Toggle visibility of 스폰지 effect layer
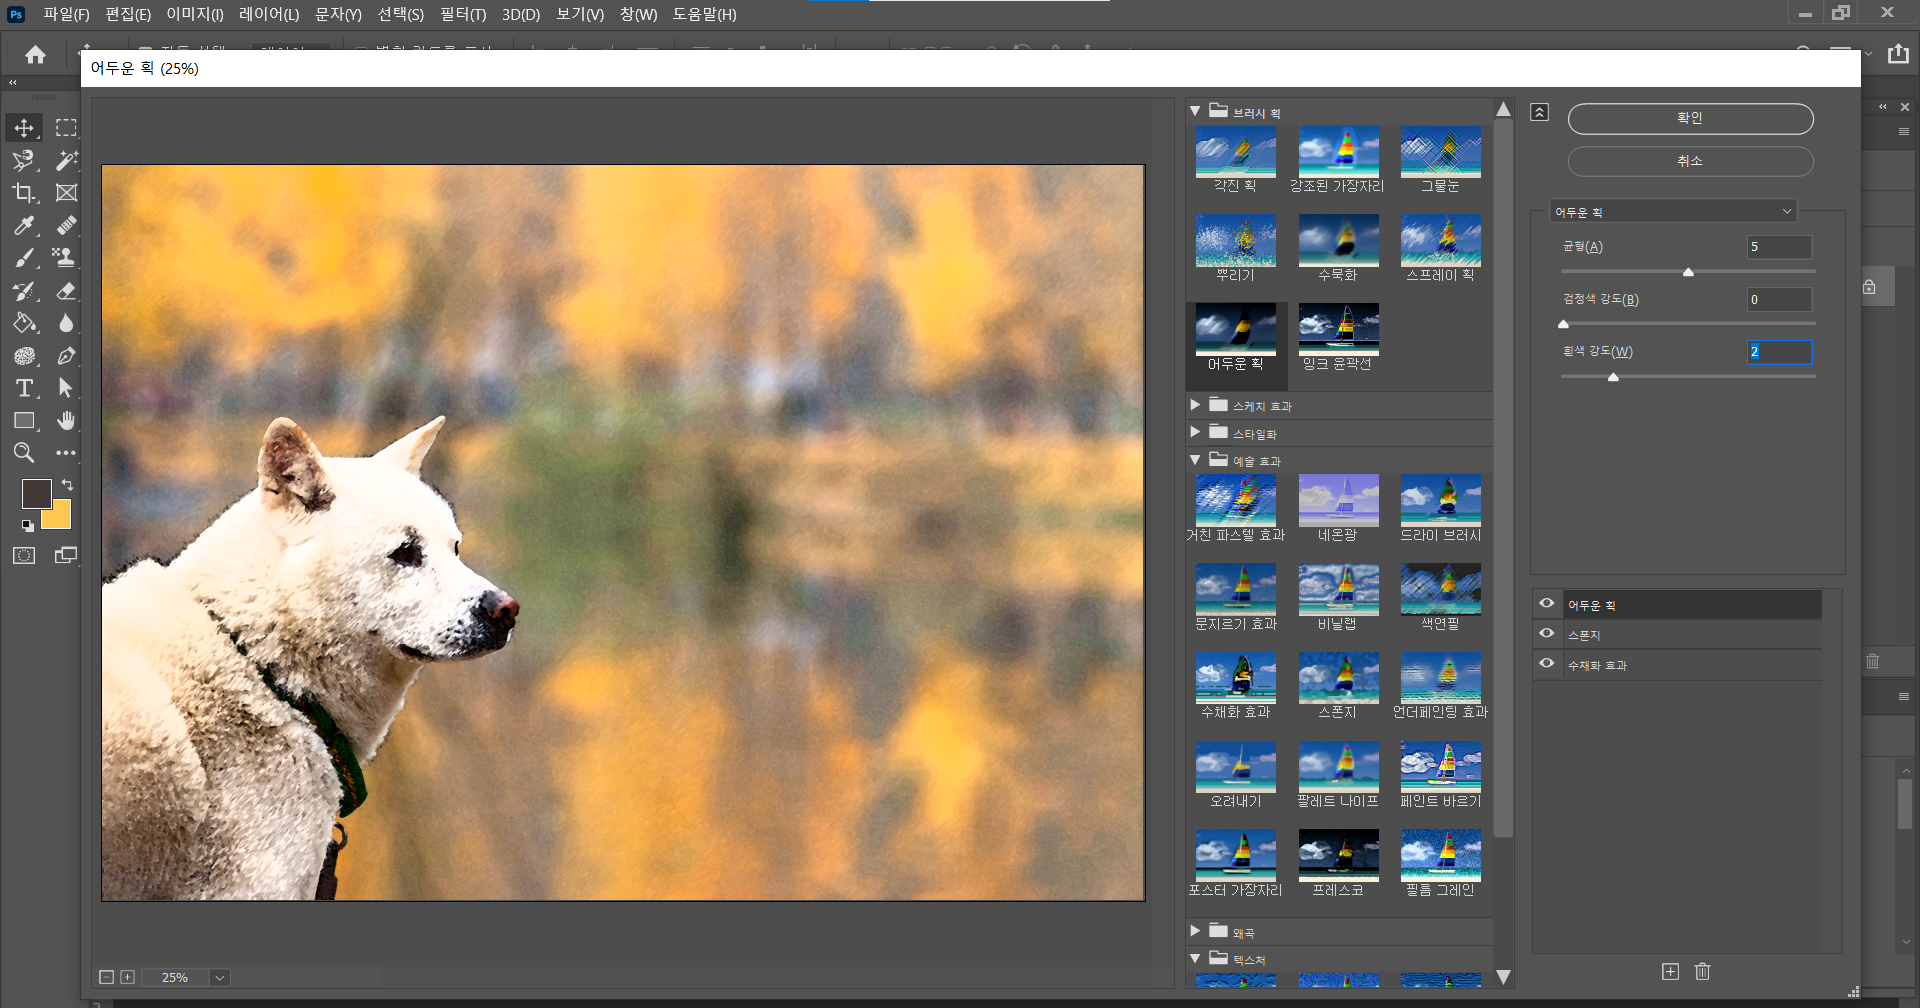Image resolution: width=1920 pixels, height=1008 pixels. [x=1547, y=634]
